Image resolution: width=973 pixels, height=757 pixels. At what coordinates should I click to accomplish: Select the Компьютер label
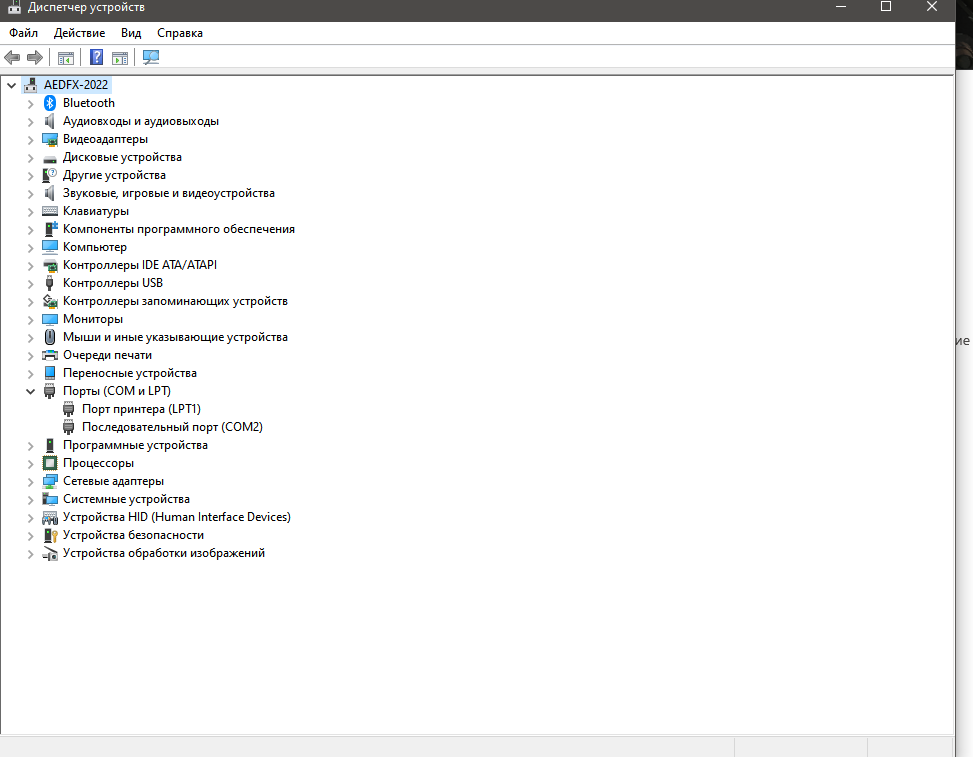(x=95, y=247)
